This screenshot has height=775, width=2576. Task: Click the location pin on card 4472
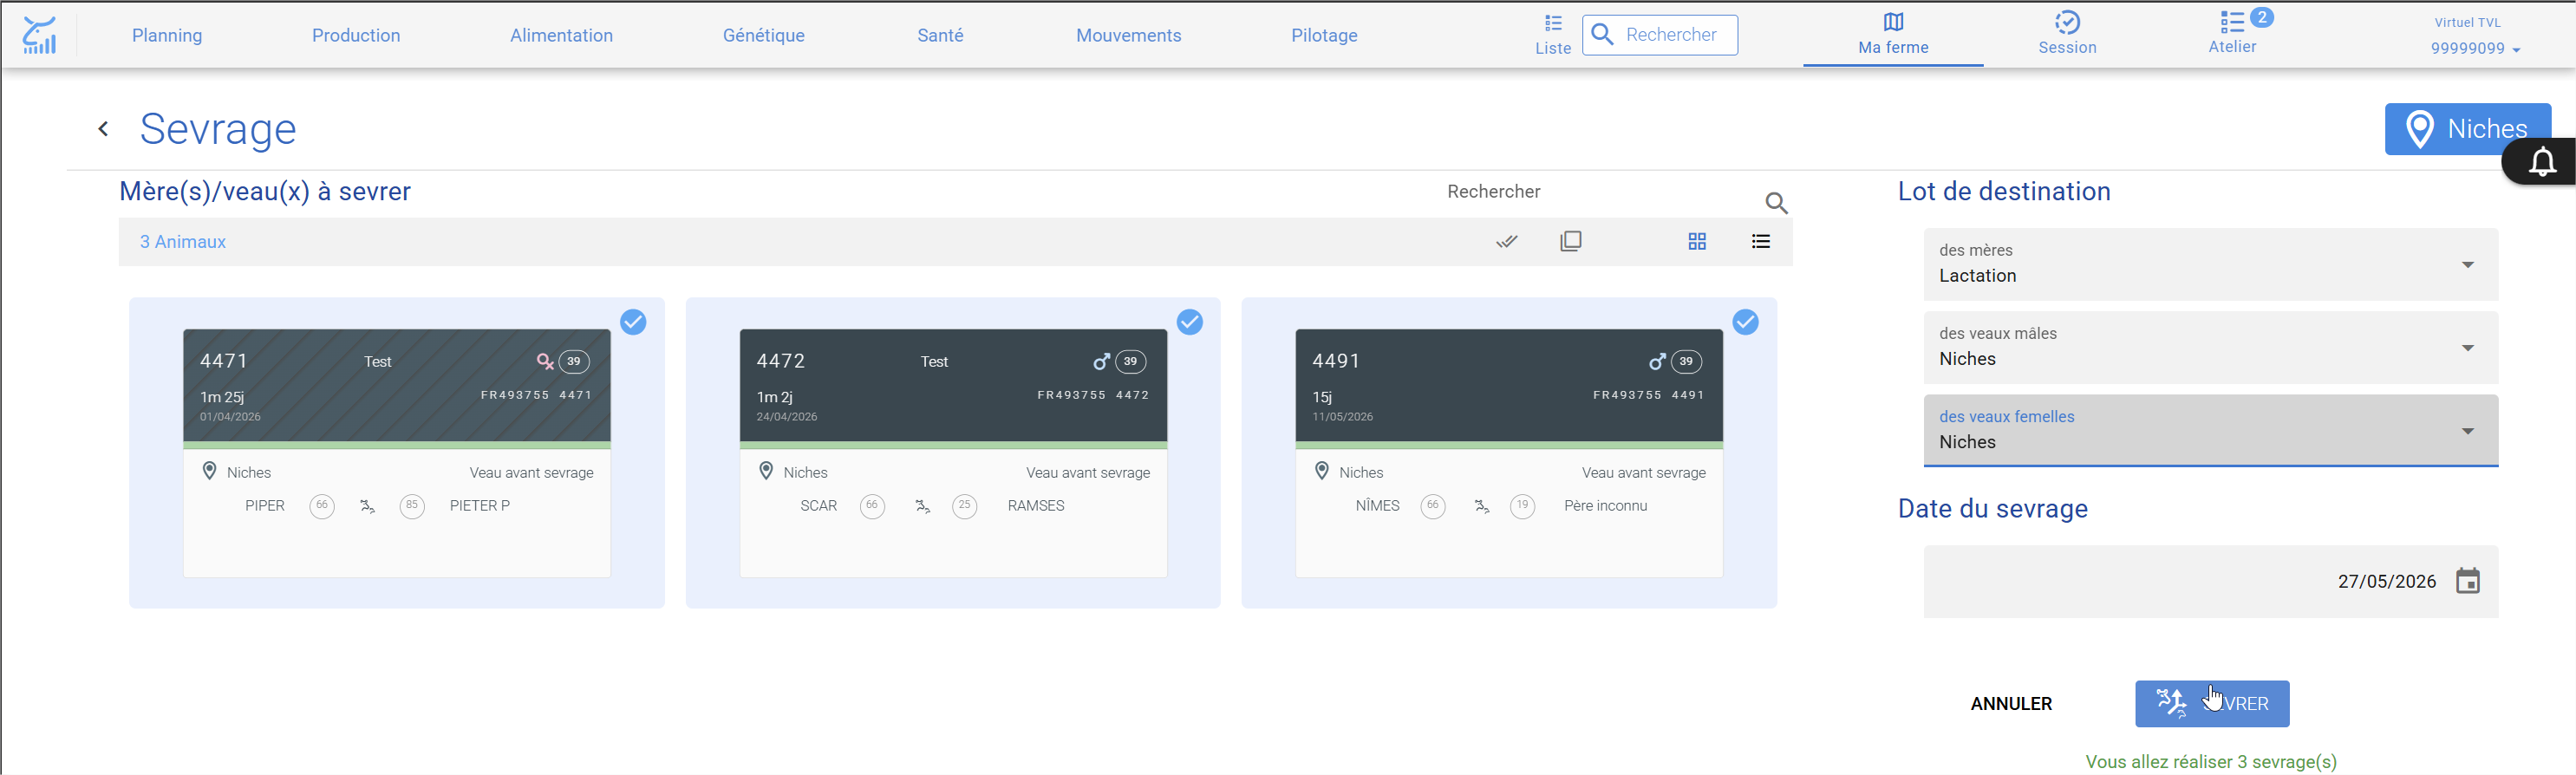pyautogui.click(x=766, y=471)
